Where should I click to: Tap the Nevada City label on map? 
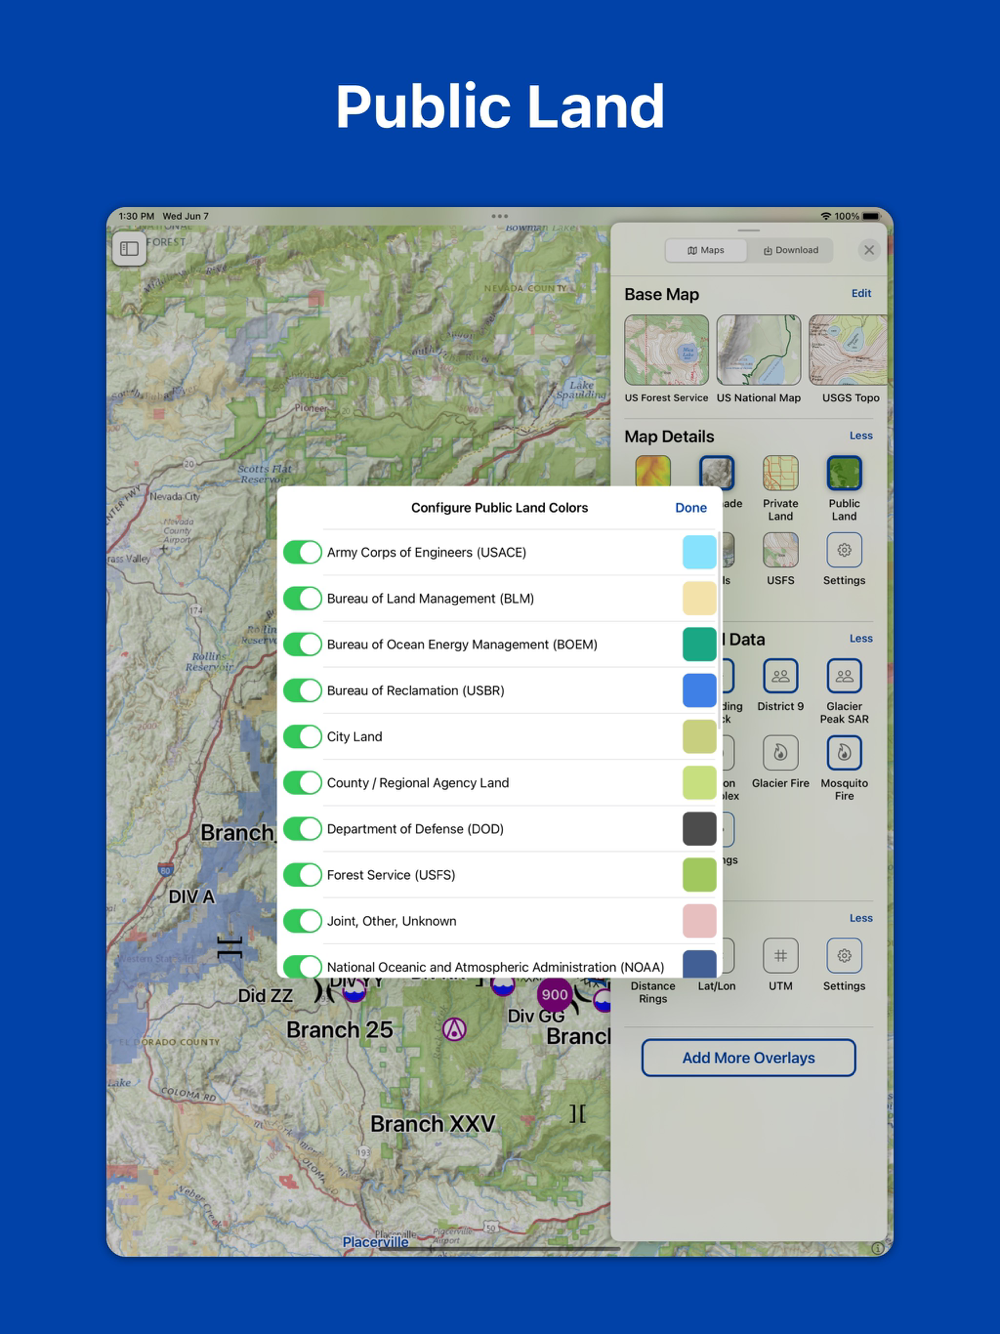[174, 496]
